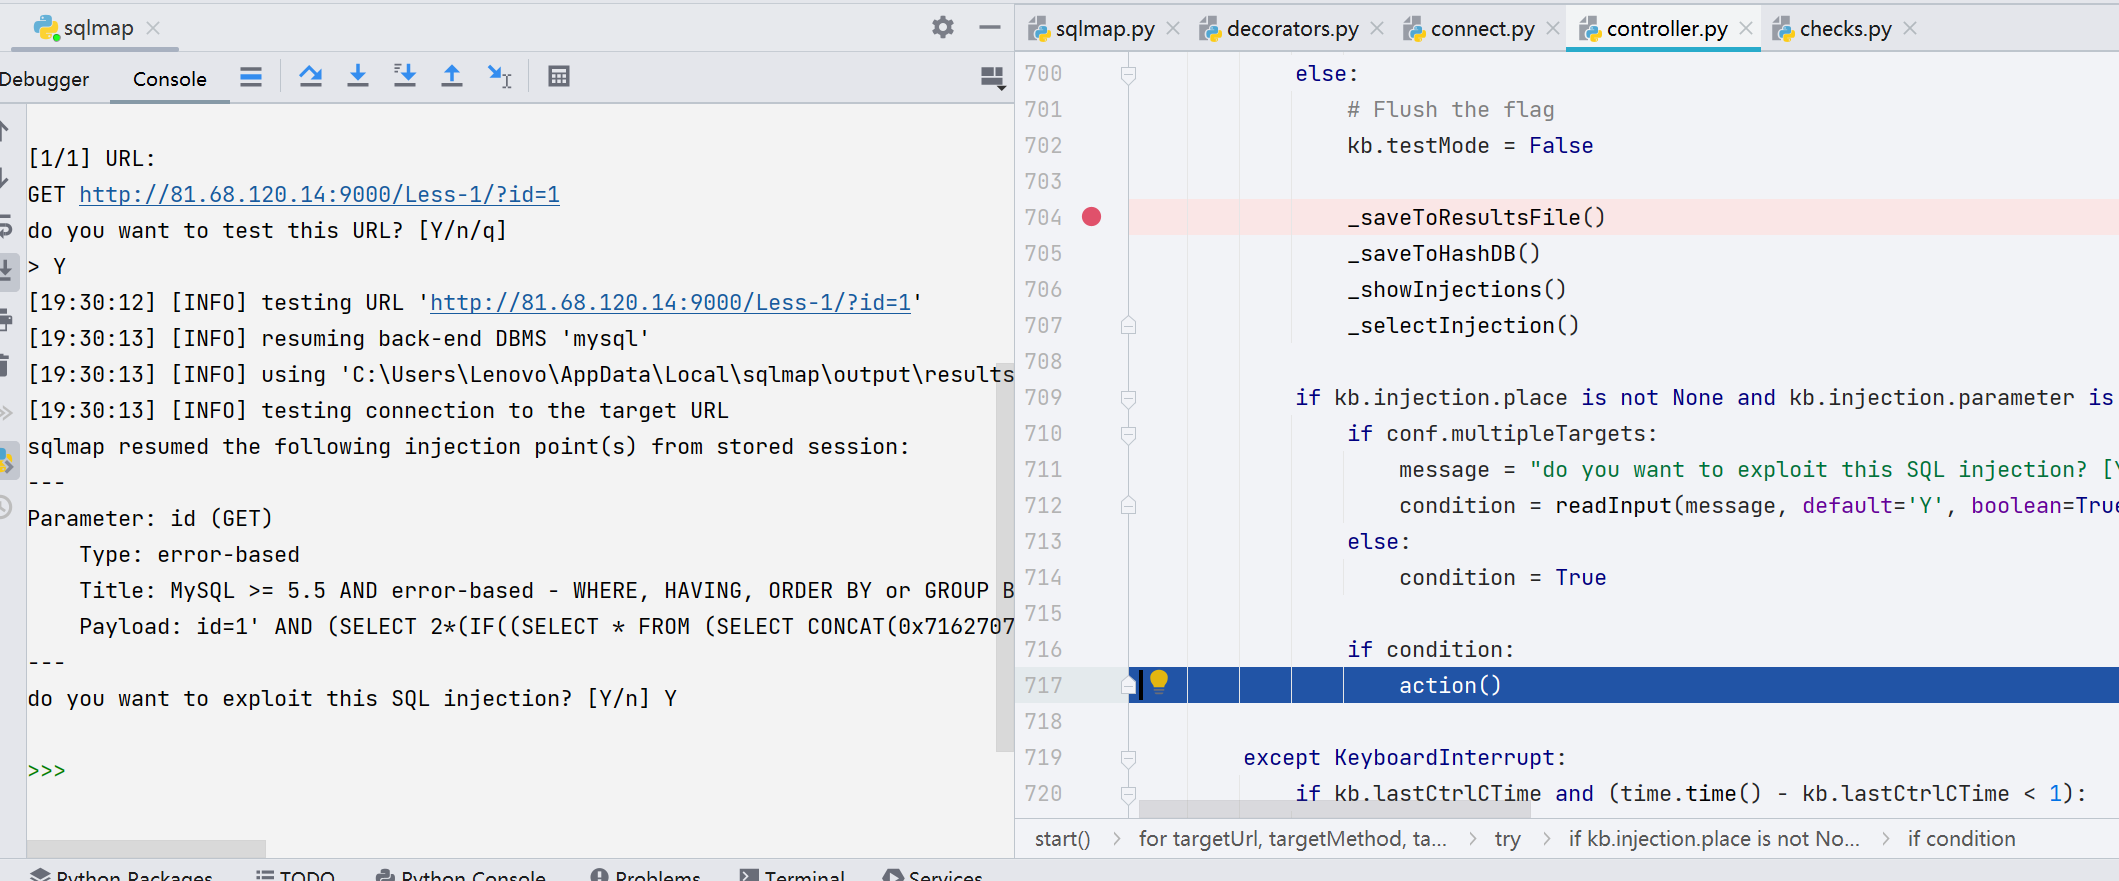Close the decorators.py editor tab
This screenshot has height=881, width=2119.
[1377, 28]
